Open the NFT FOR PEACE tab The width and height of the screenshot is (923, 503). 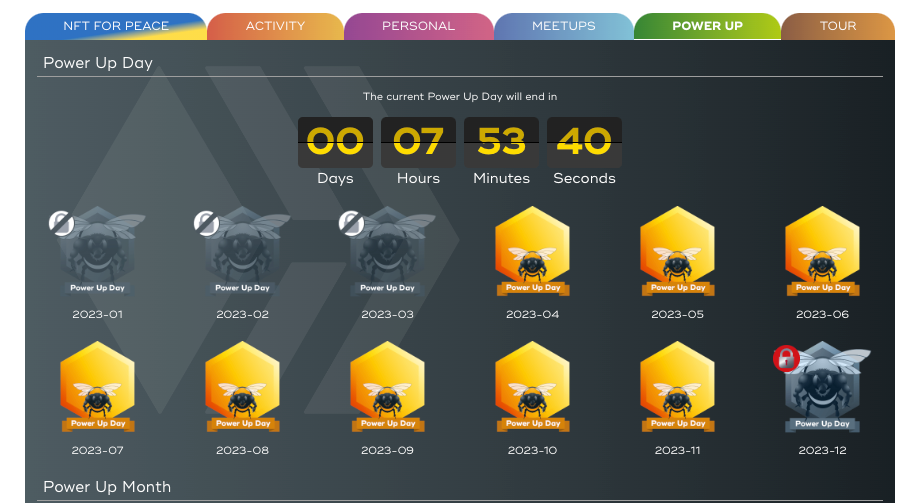(x=116, y=26)
